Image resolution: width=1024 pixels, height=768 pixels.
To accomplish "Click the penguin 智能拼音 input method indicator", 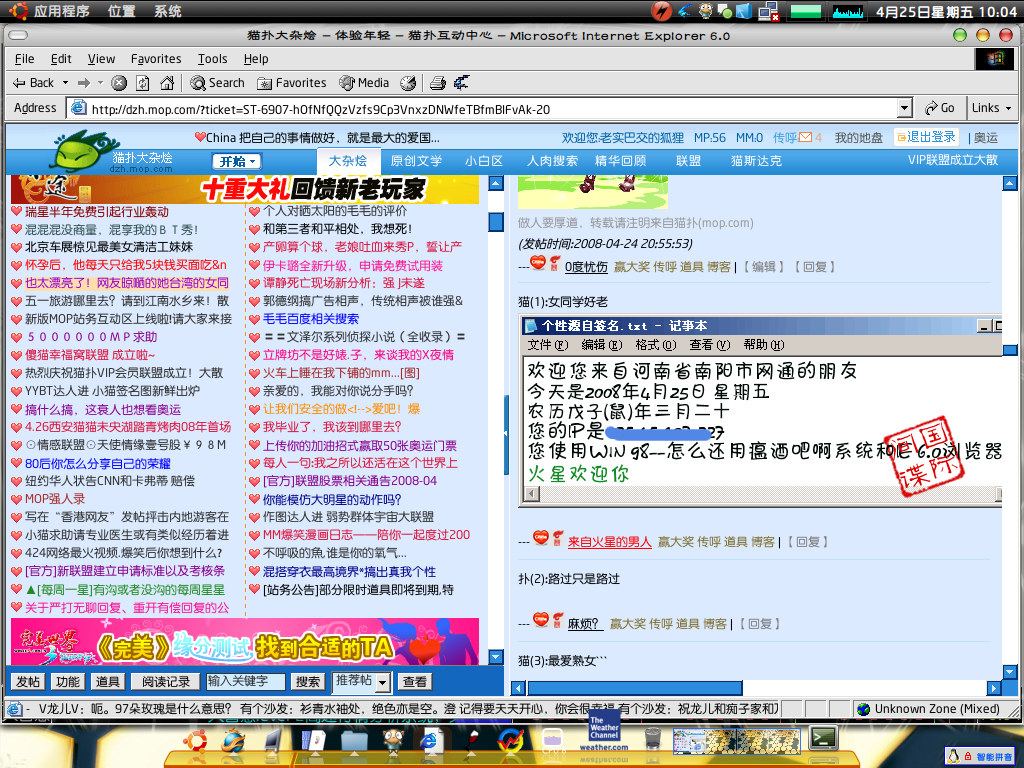I will 980,756.
